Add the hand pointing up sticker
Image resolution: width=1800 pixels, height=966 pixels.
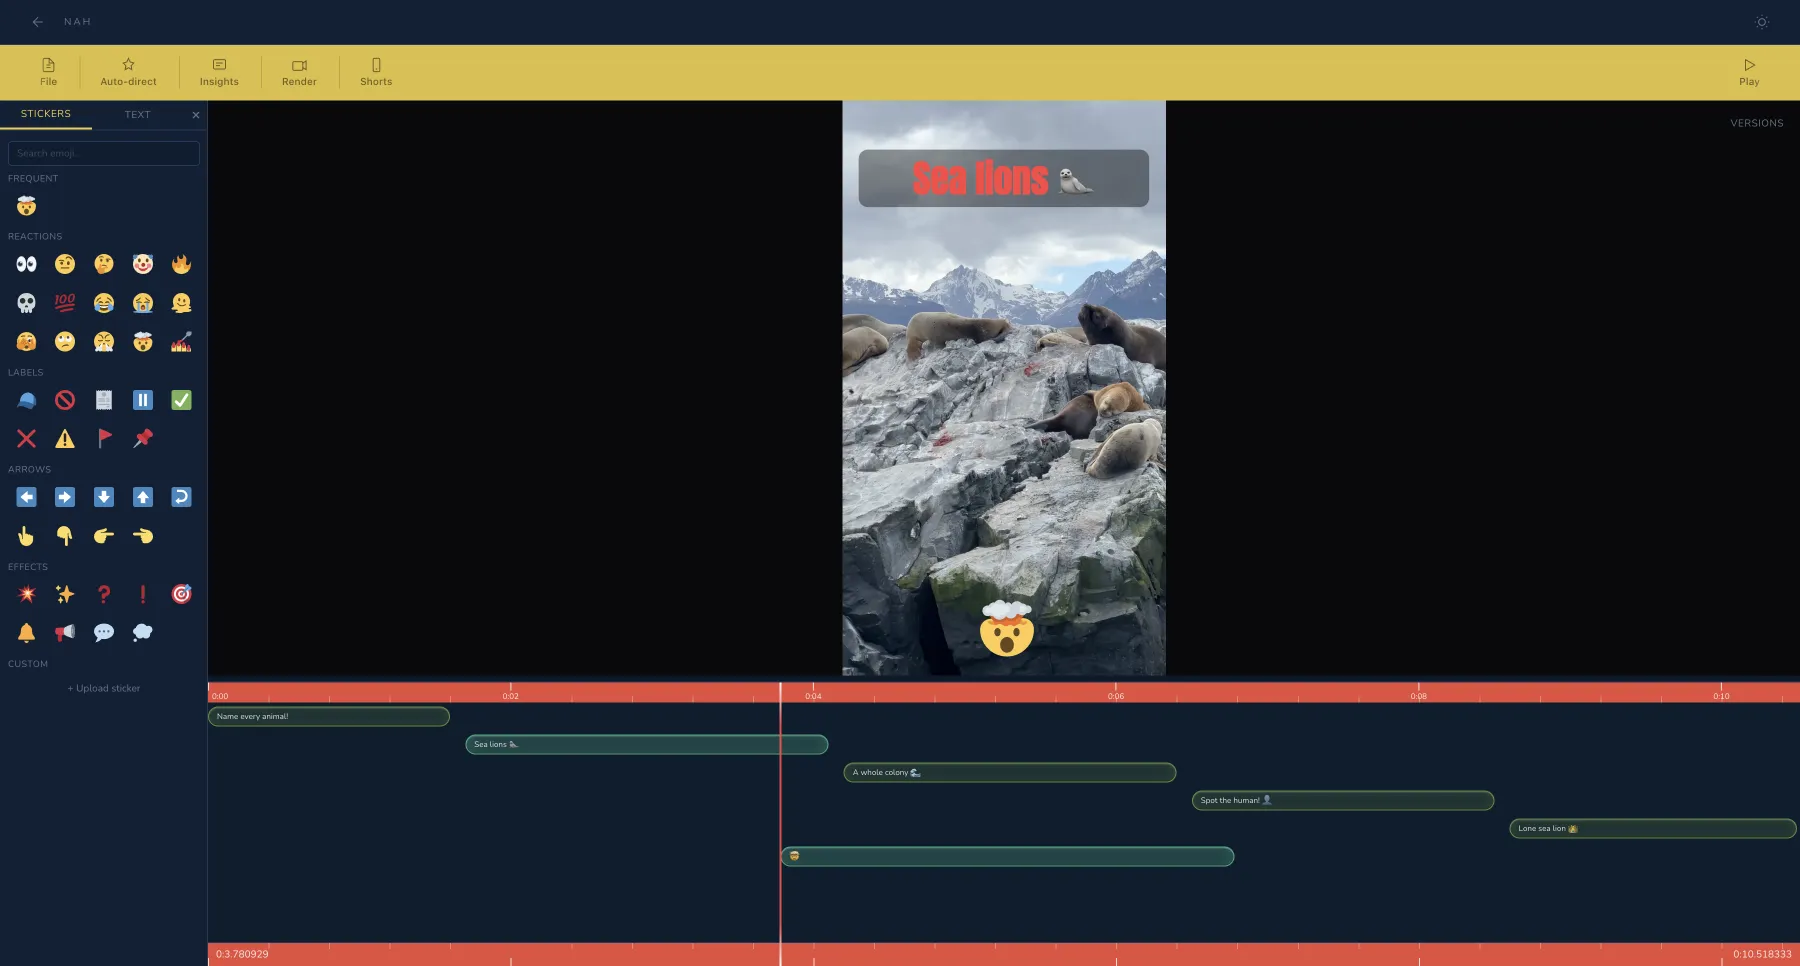pyautogui.click(x=26, y=536)
